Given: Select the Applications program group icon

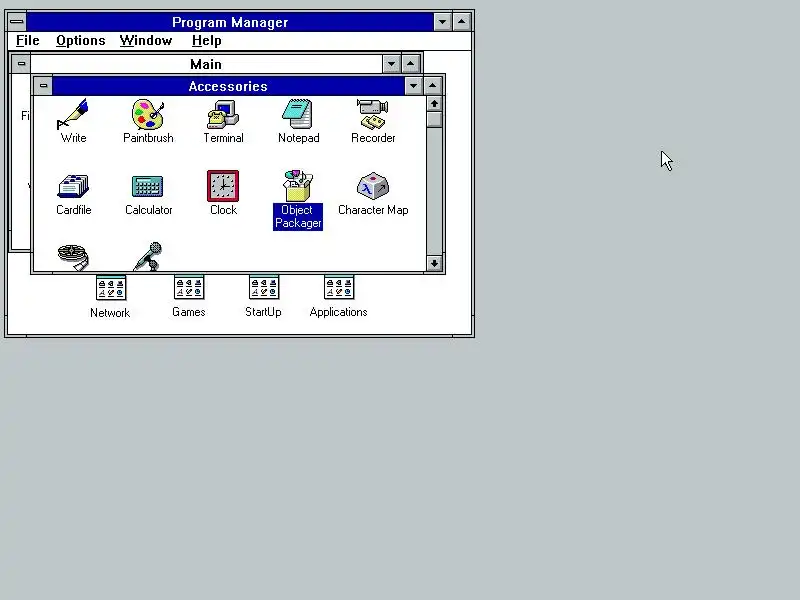Looking at the screenshot, I should point(339,287).
